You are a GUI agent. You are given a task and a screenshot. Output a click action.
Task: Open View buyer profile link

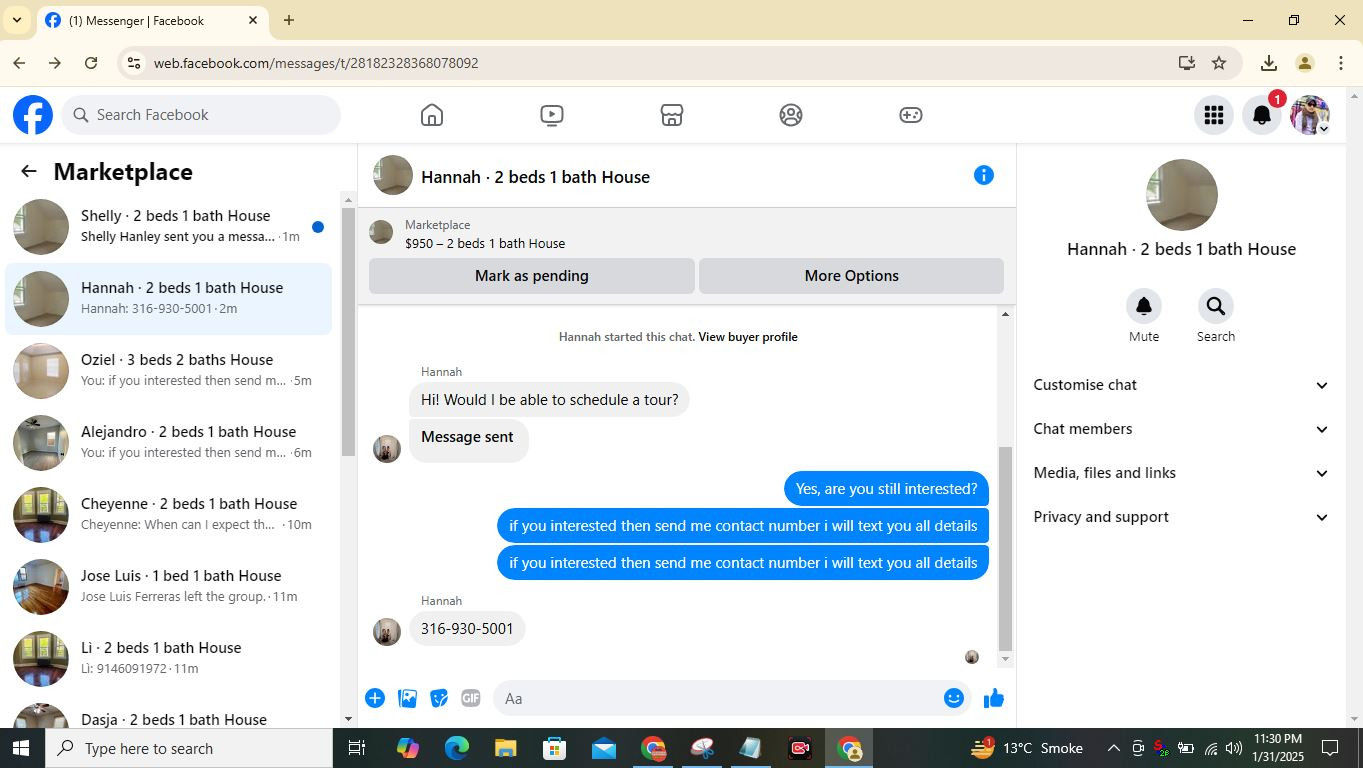[x=748, y=337]
